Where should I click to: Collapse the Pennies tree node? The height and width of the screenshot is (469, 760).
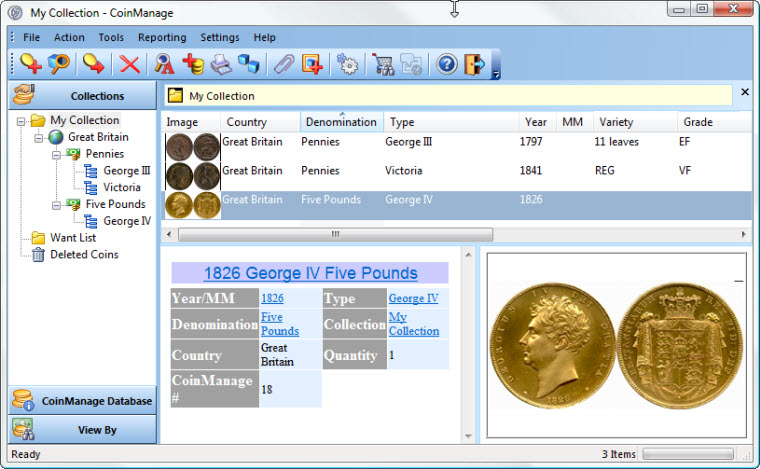click(56, 155)
